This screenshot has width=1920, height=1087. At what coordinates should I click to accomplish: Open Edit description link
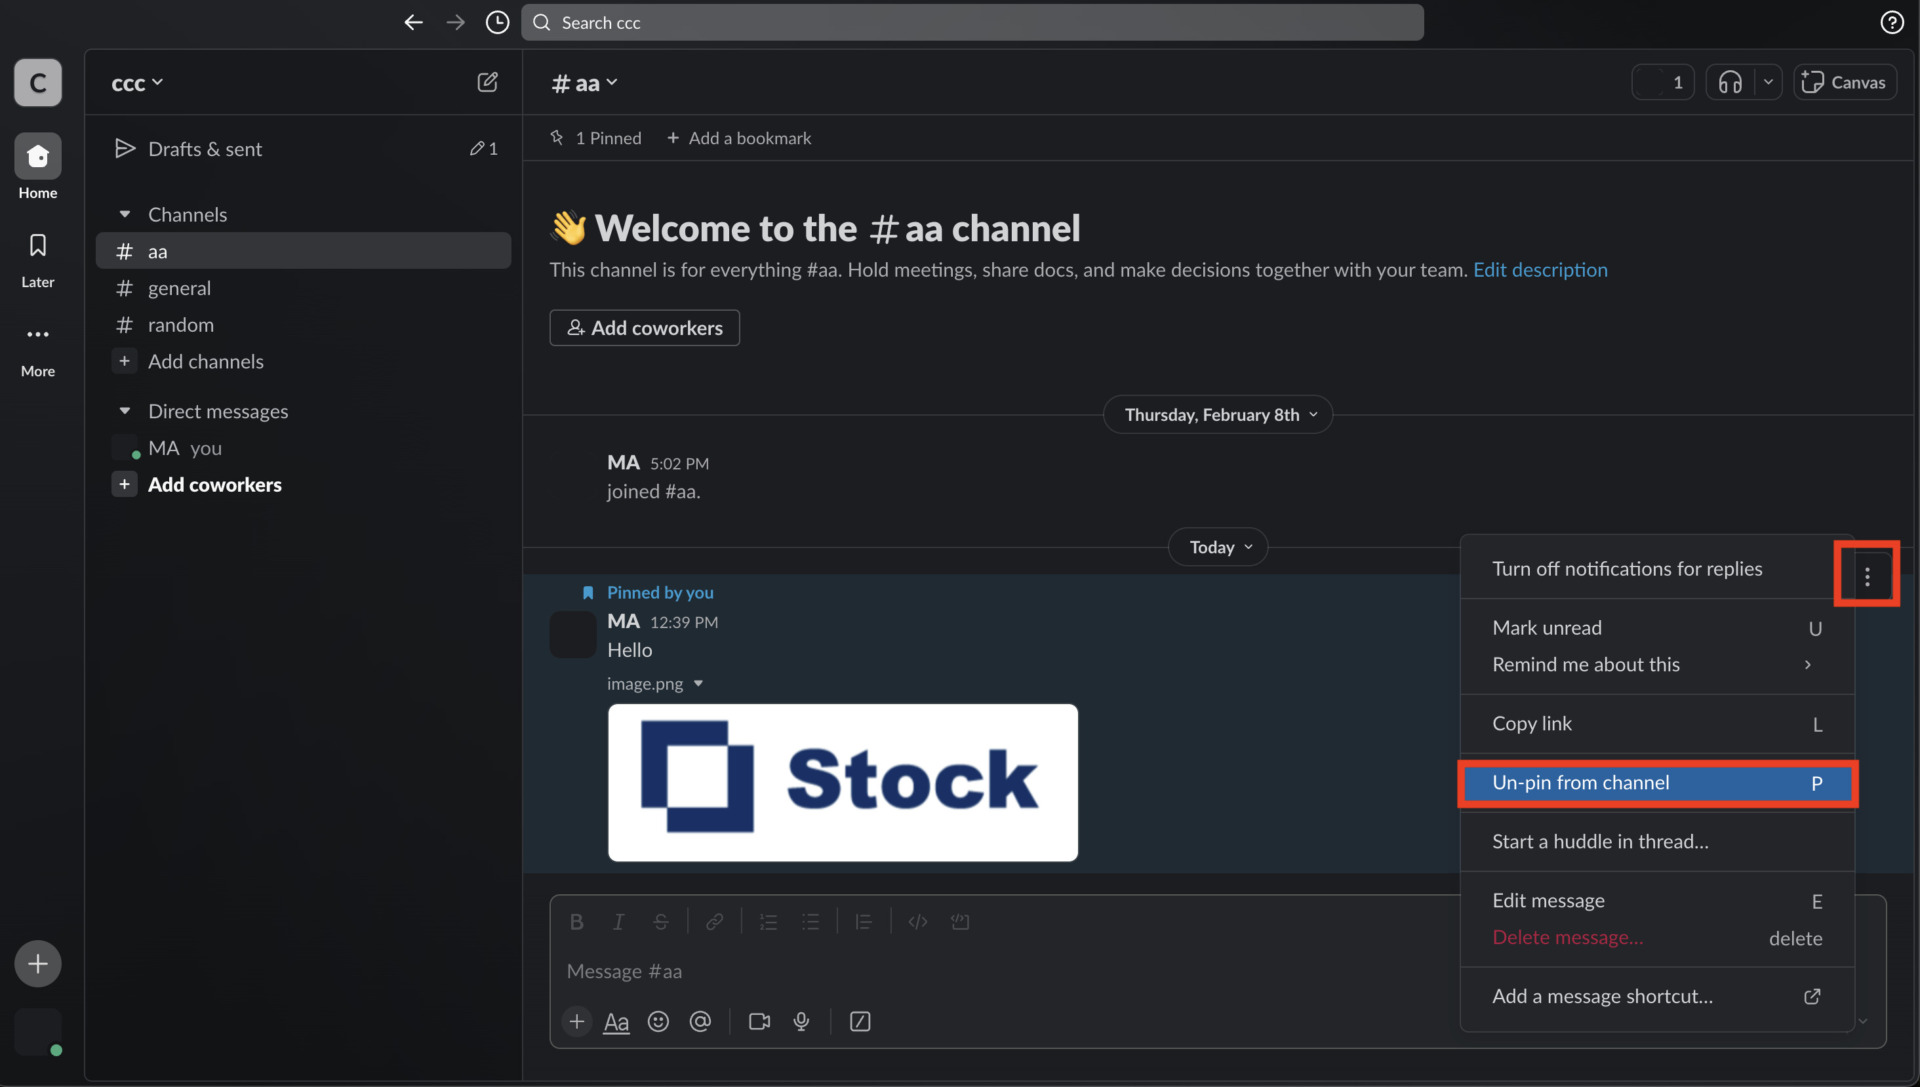click(x=1540, y=270)
